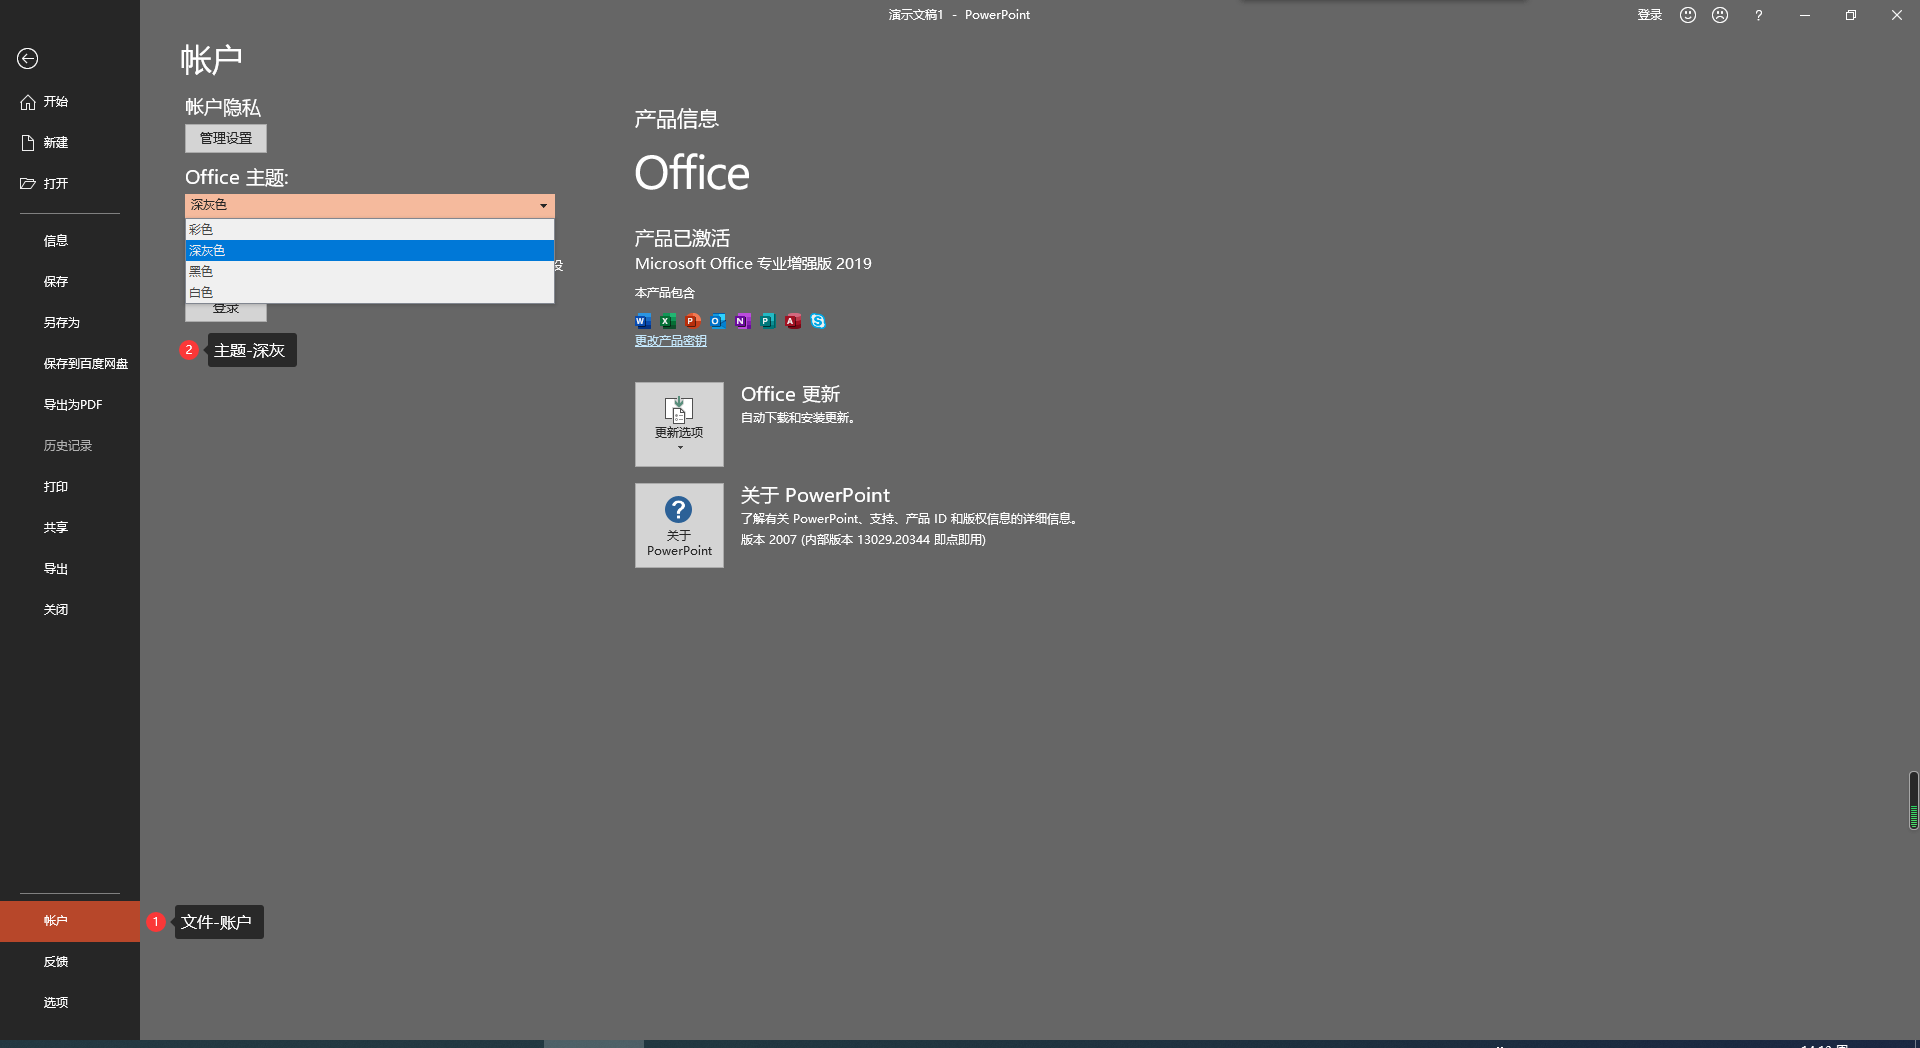The height and width of the screenshot is (1048, 1920).
Task: Open 更新选项 dropdown button
Action: [679, 424]
